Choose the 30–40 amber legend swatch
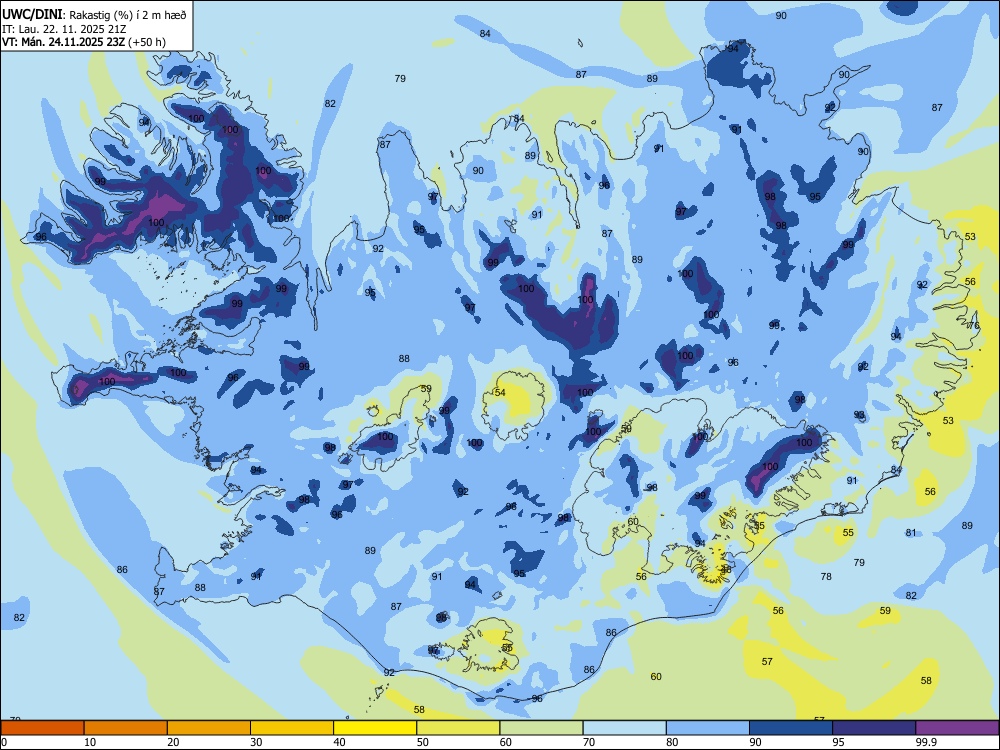The width and height of the screenshot is (1000, 750). 292,728
